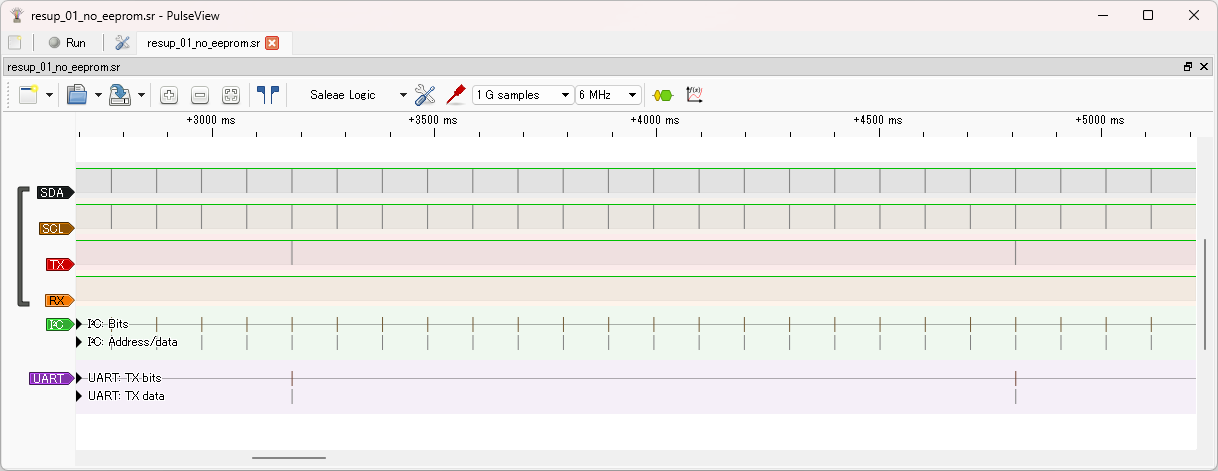
Task: Click the +3000 ms ruler mark
Action: (x=210, y=119)
